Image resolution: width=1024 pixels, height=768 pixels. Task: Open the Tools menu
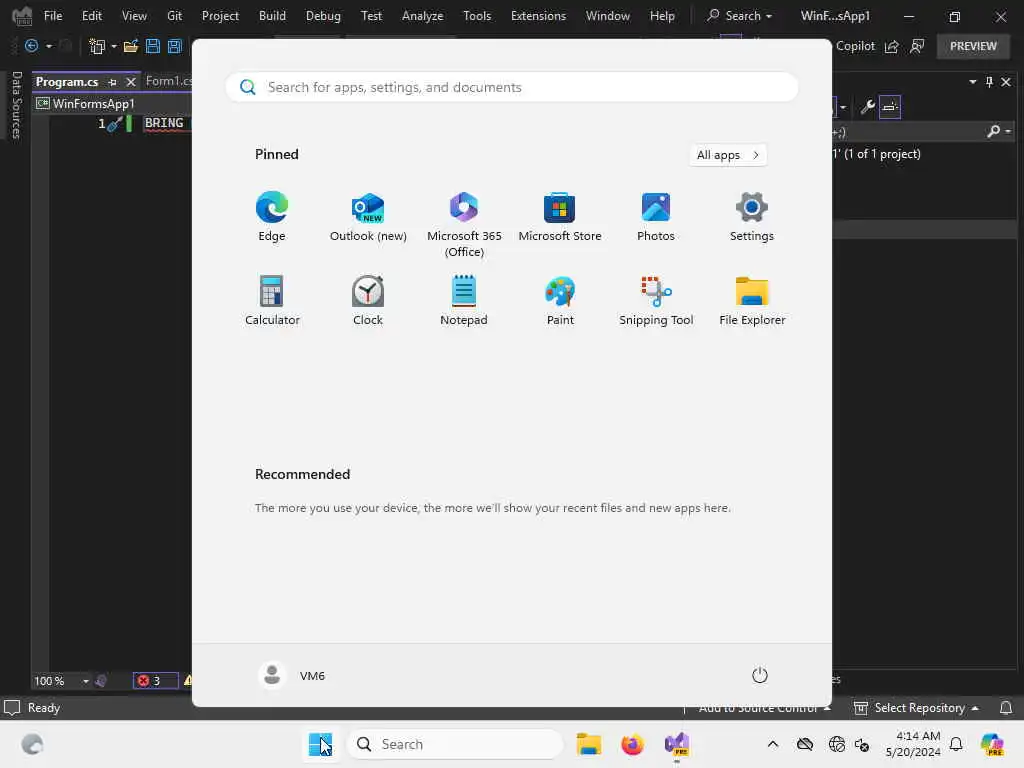point(477,16)
